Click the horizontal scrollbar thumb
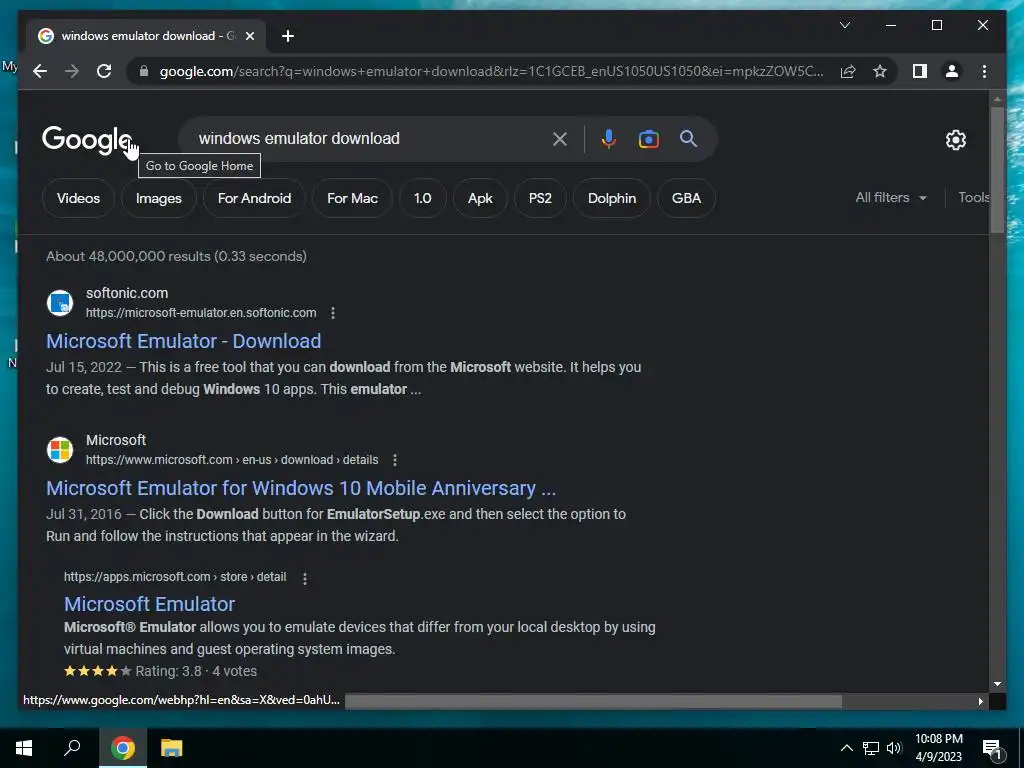 [593, 701]
